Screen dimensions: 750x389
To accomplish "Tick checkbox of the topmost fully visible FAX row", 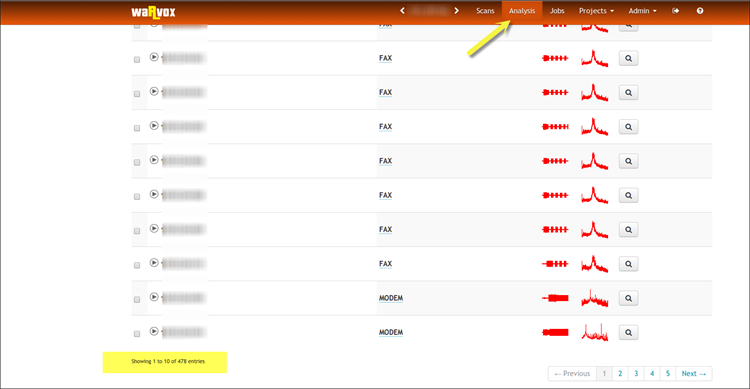I will 137,60.
